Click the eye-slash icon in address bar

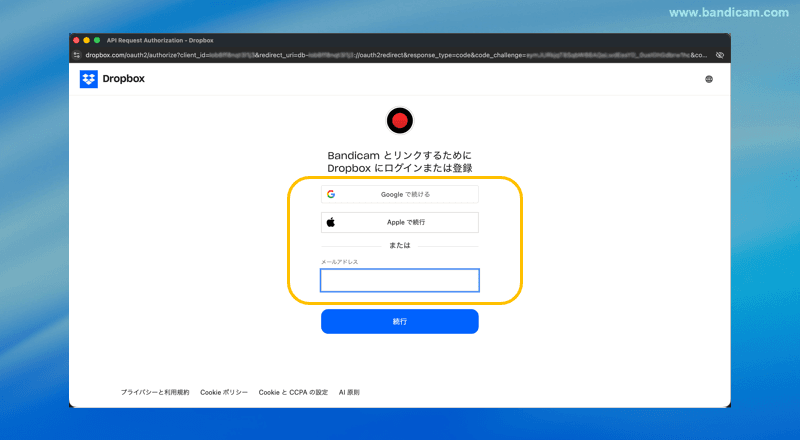coord(719,55)
